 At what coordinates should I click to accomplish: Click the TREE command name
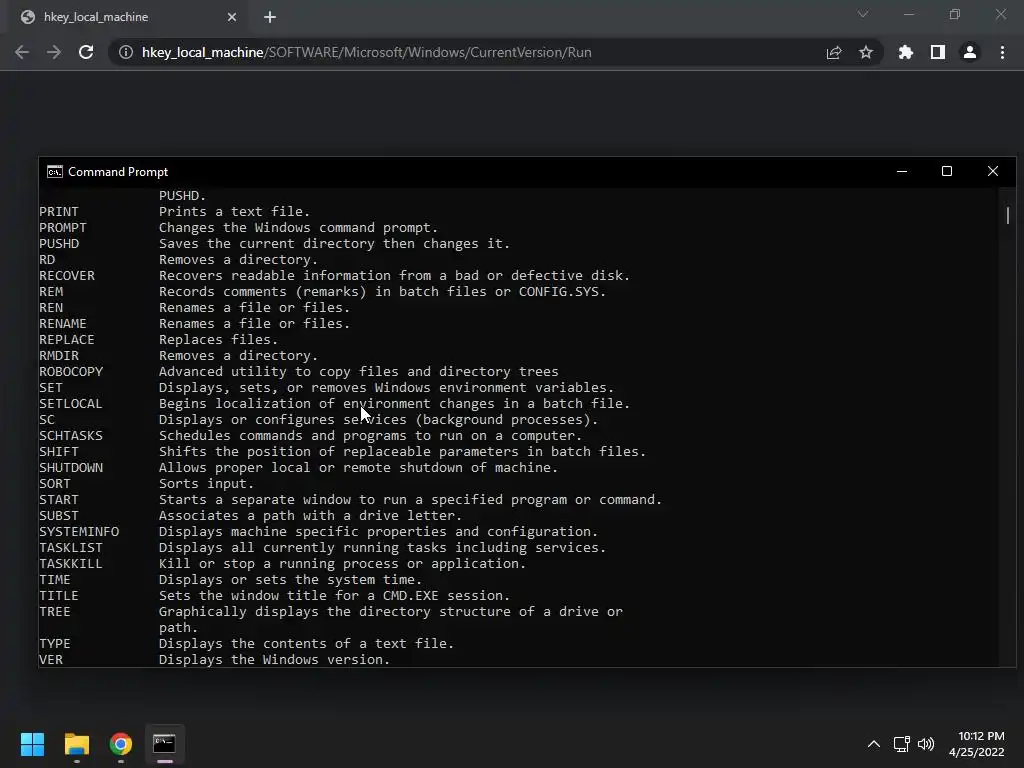click(55, 612)
